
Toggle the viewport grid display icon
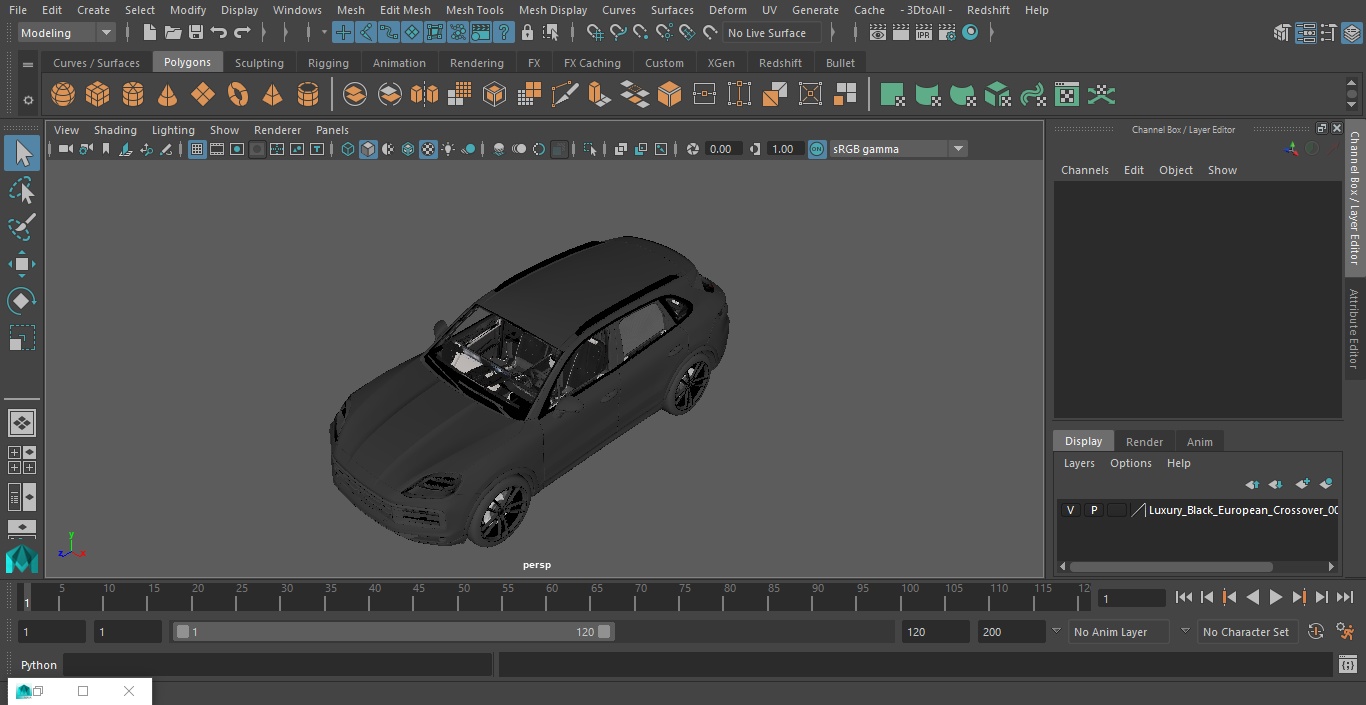point(197,149)
